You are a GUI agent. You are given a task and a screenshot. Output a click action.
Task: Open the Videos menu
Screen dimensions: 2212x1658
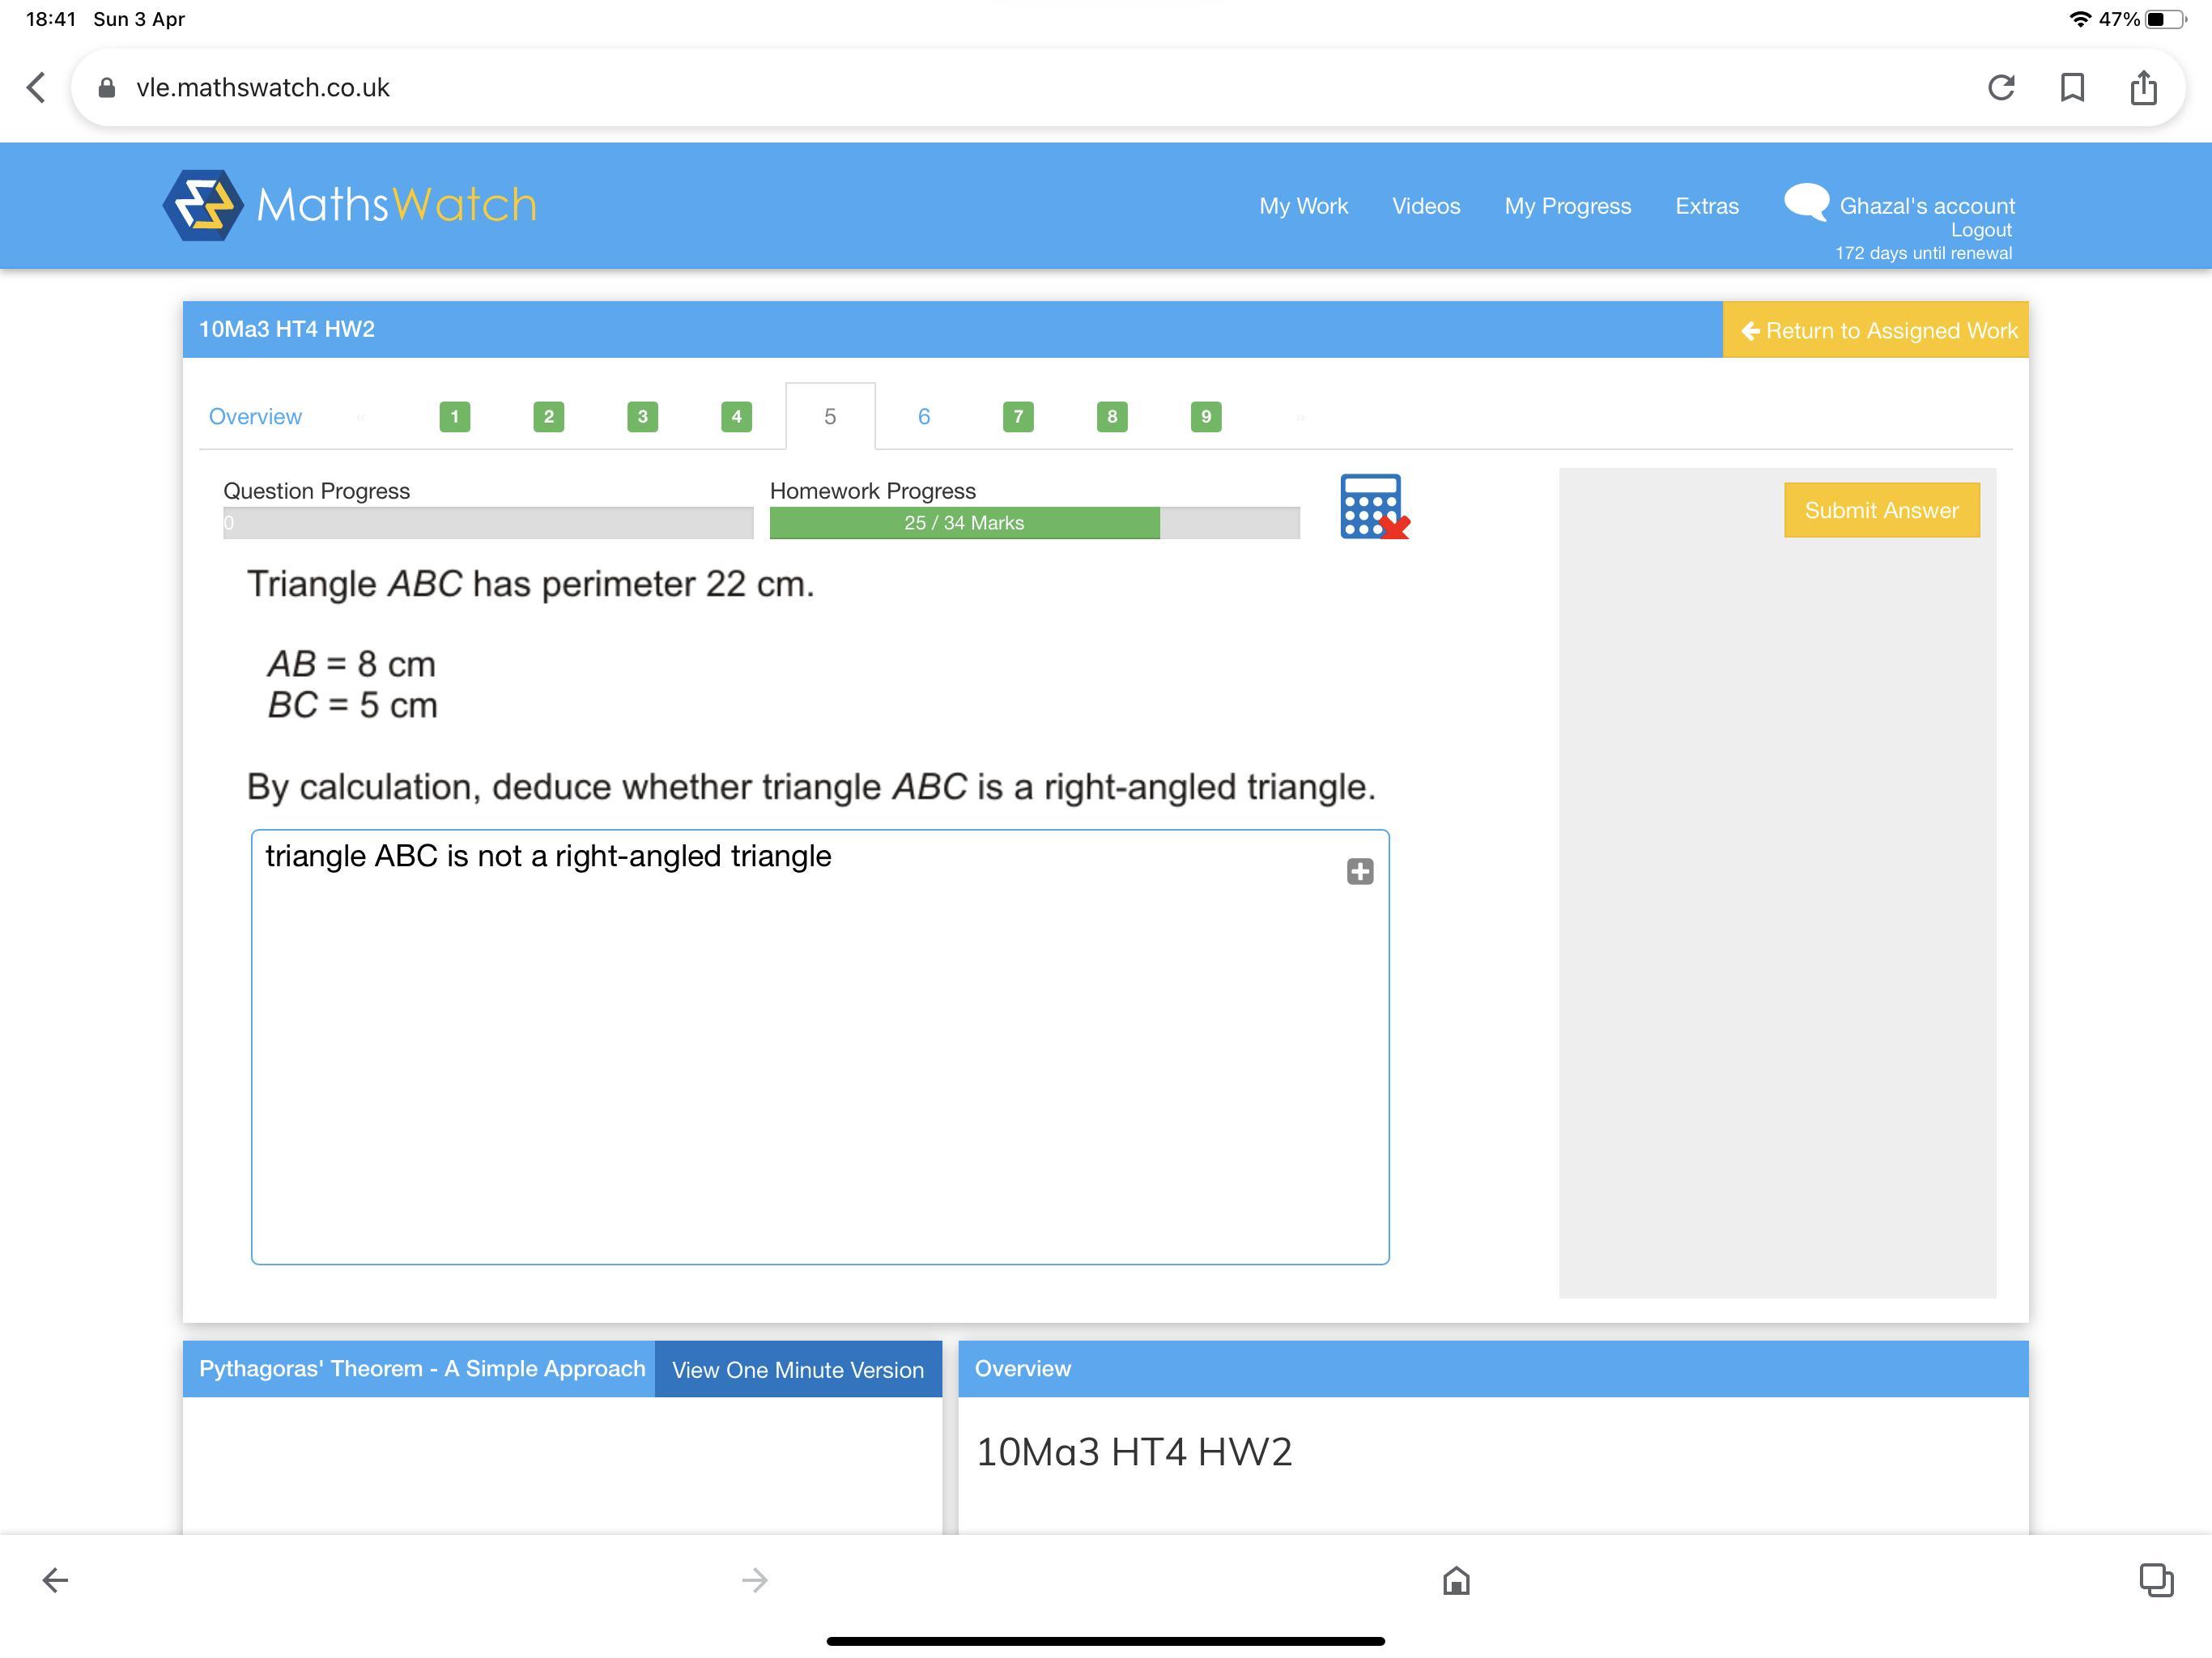(1425, 206)
